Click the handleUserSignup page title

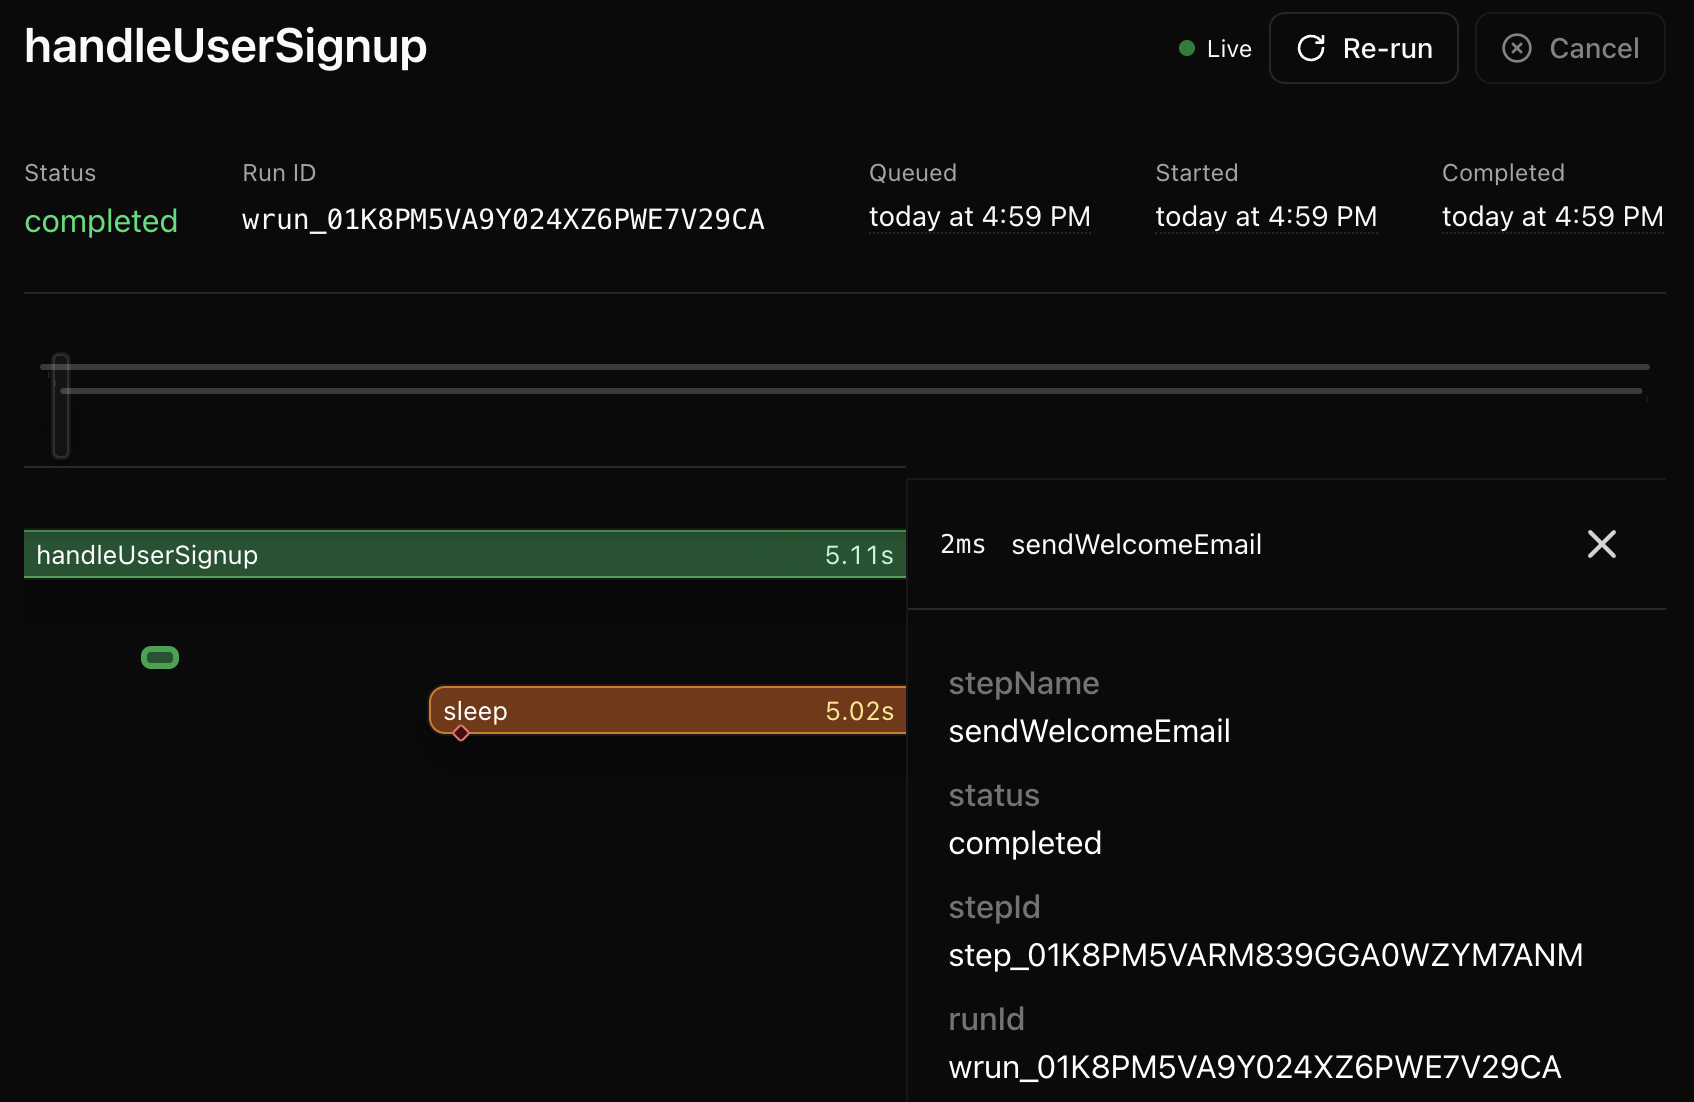224,46
